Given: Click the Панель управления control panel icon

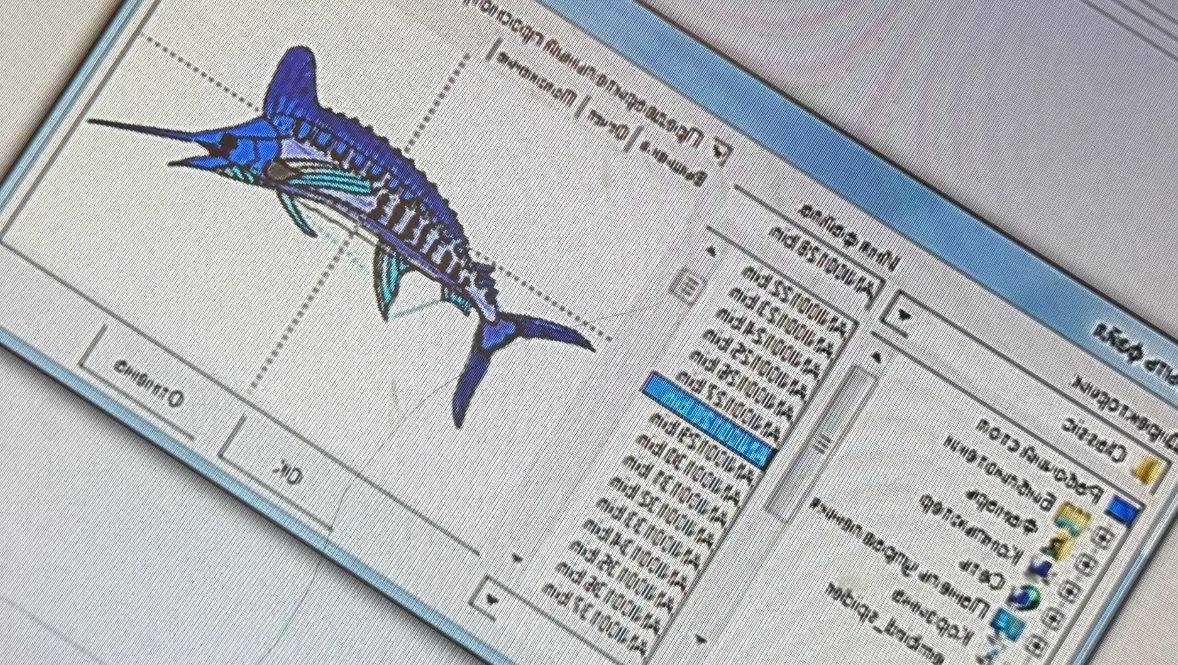Looking at the screenshot, I should 1007,623.
